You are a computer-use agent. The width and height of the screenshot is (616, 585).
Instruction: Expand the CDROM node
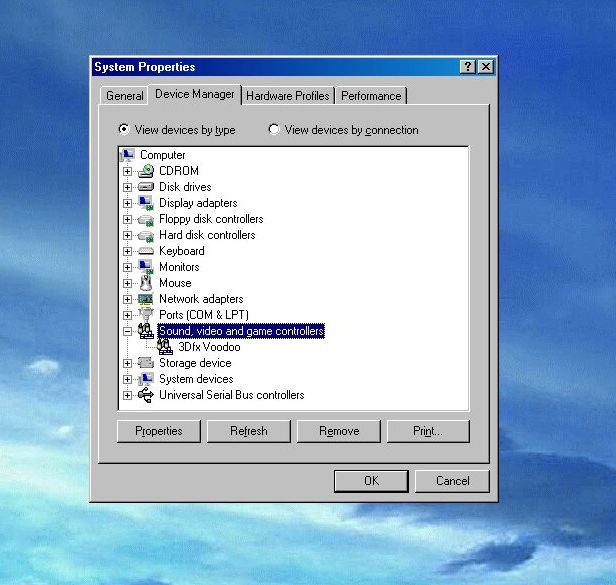(x=127, y=171)
